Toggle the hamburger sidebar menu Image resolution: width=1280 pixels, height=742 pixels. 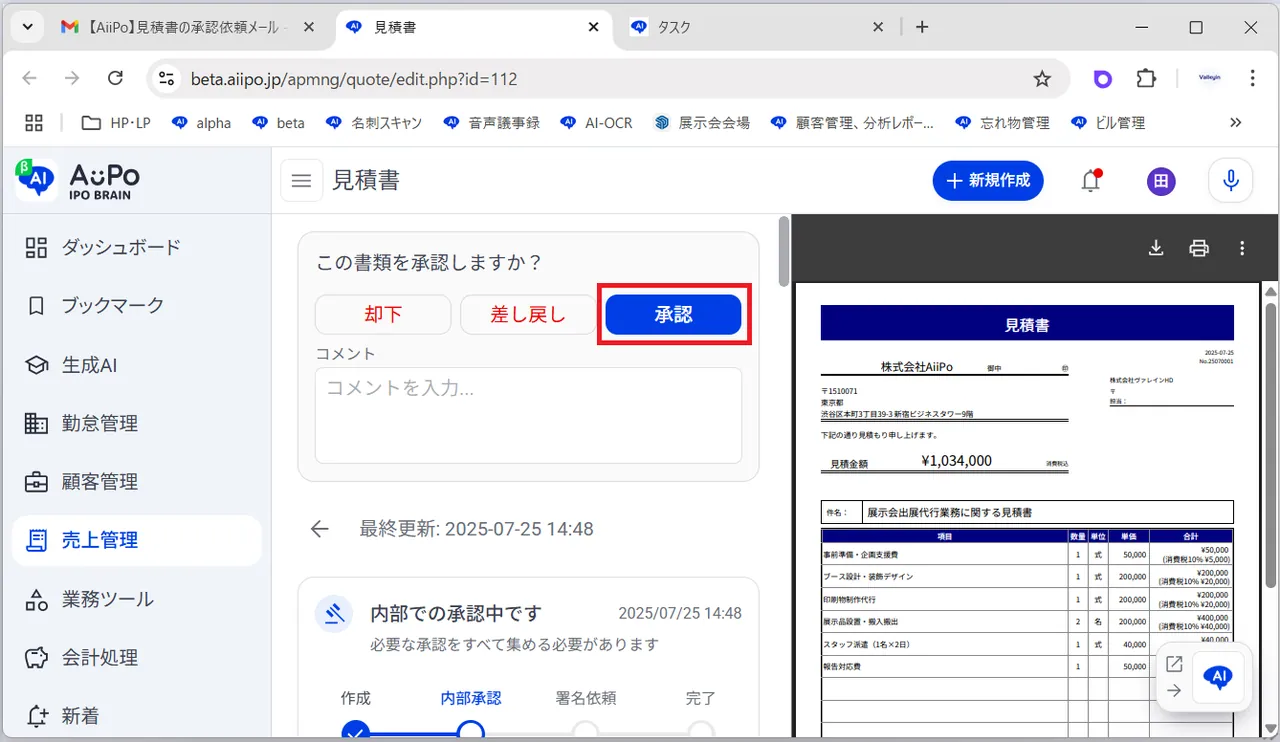[301, 181]
